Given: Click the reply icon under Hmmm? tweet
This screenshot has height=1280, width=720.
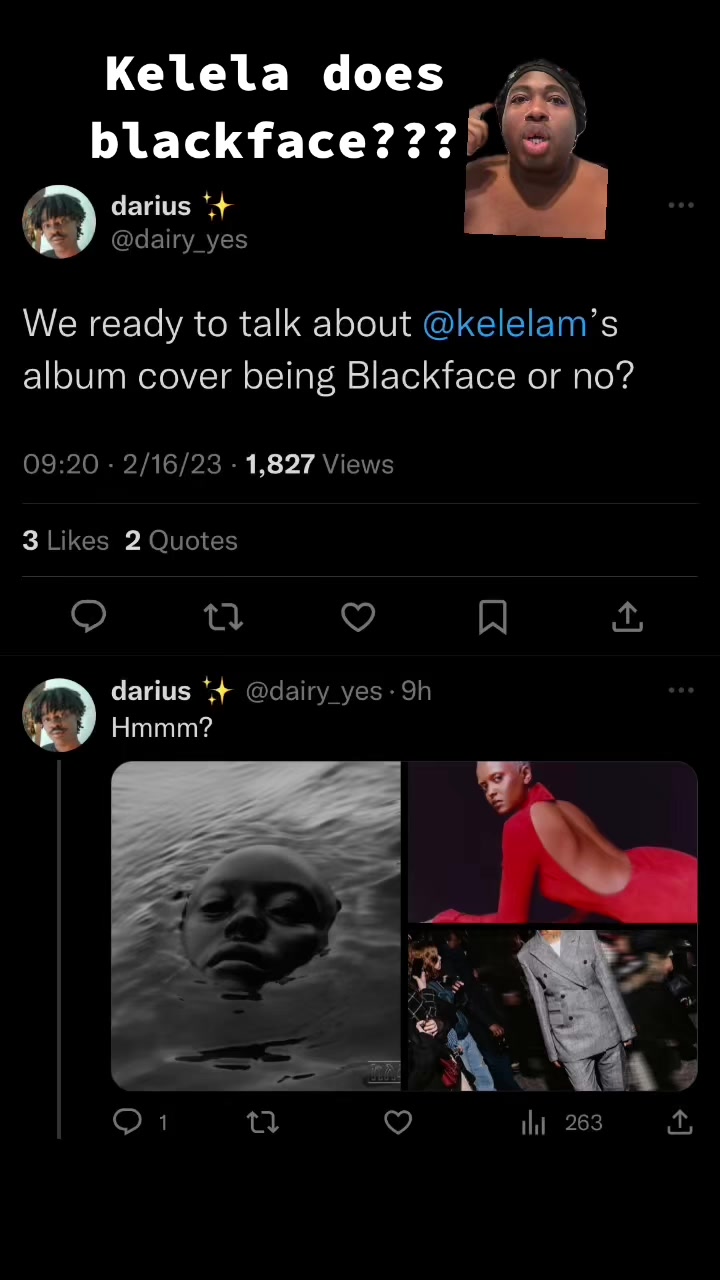Looking at the screenshot, I should click(128, 1122).
